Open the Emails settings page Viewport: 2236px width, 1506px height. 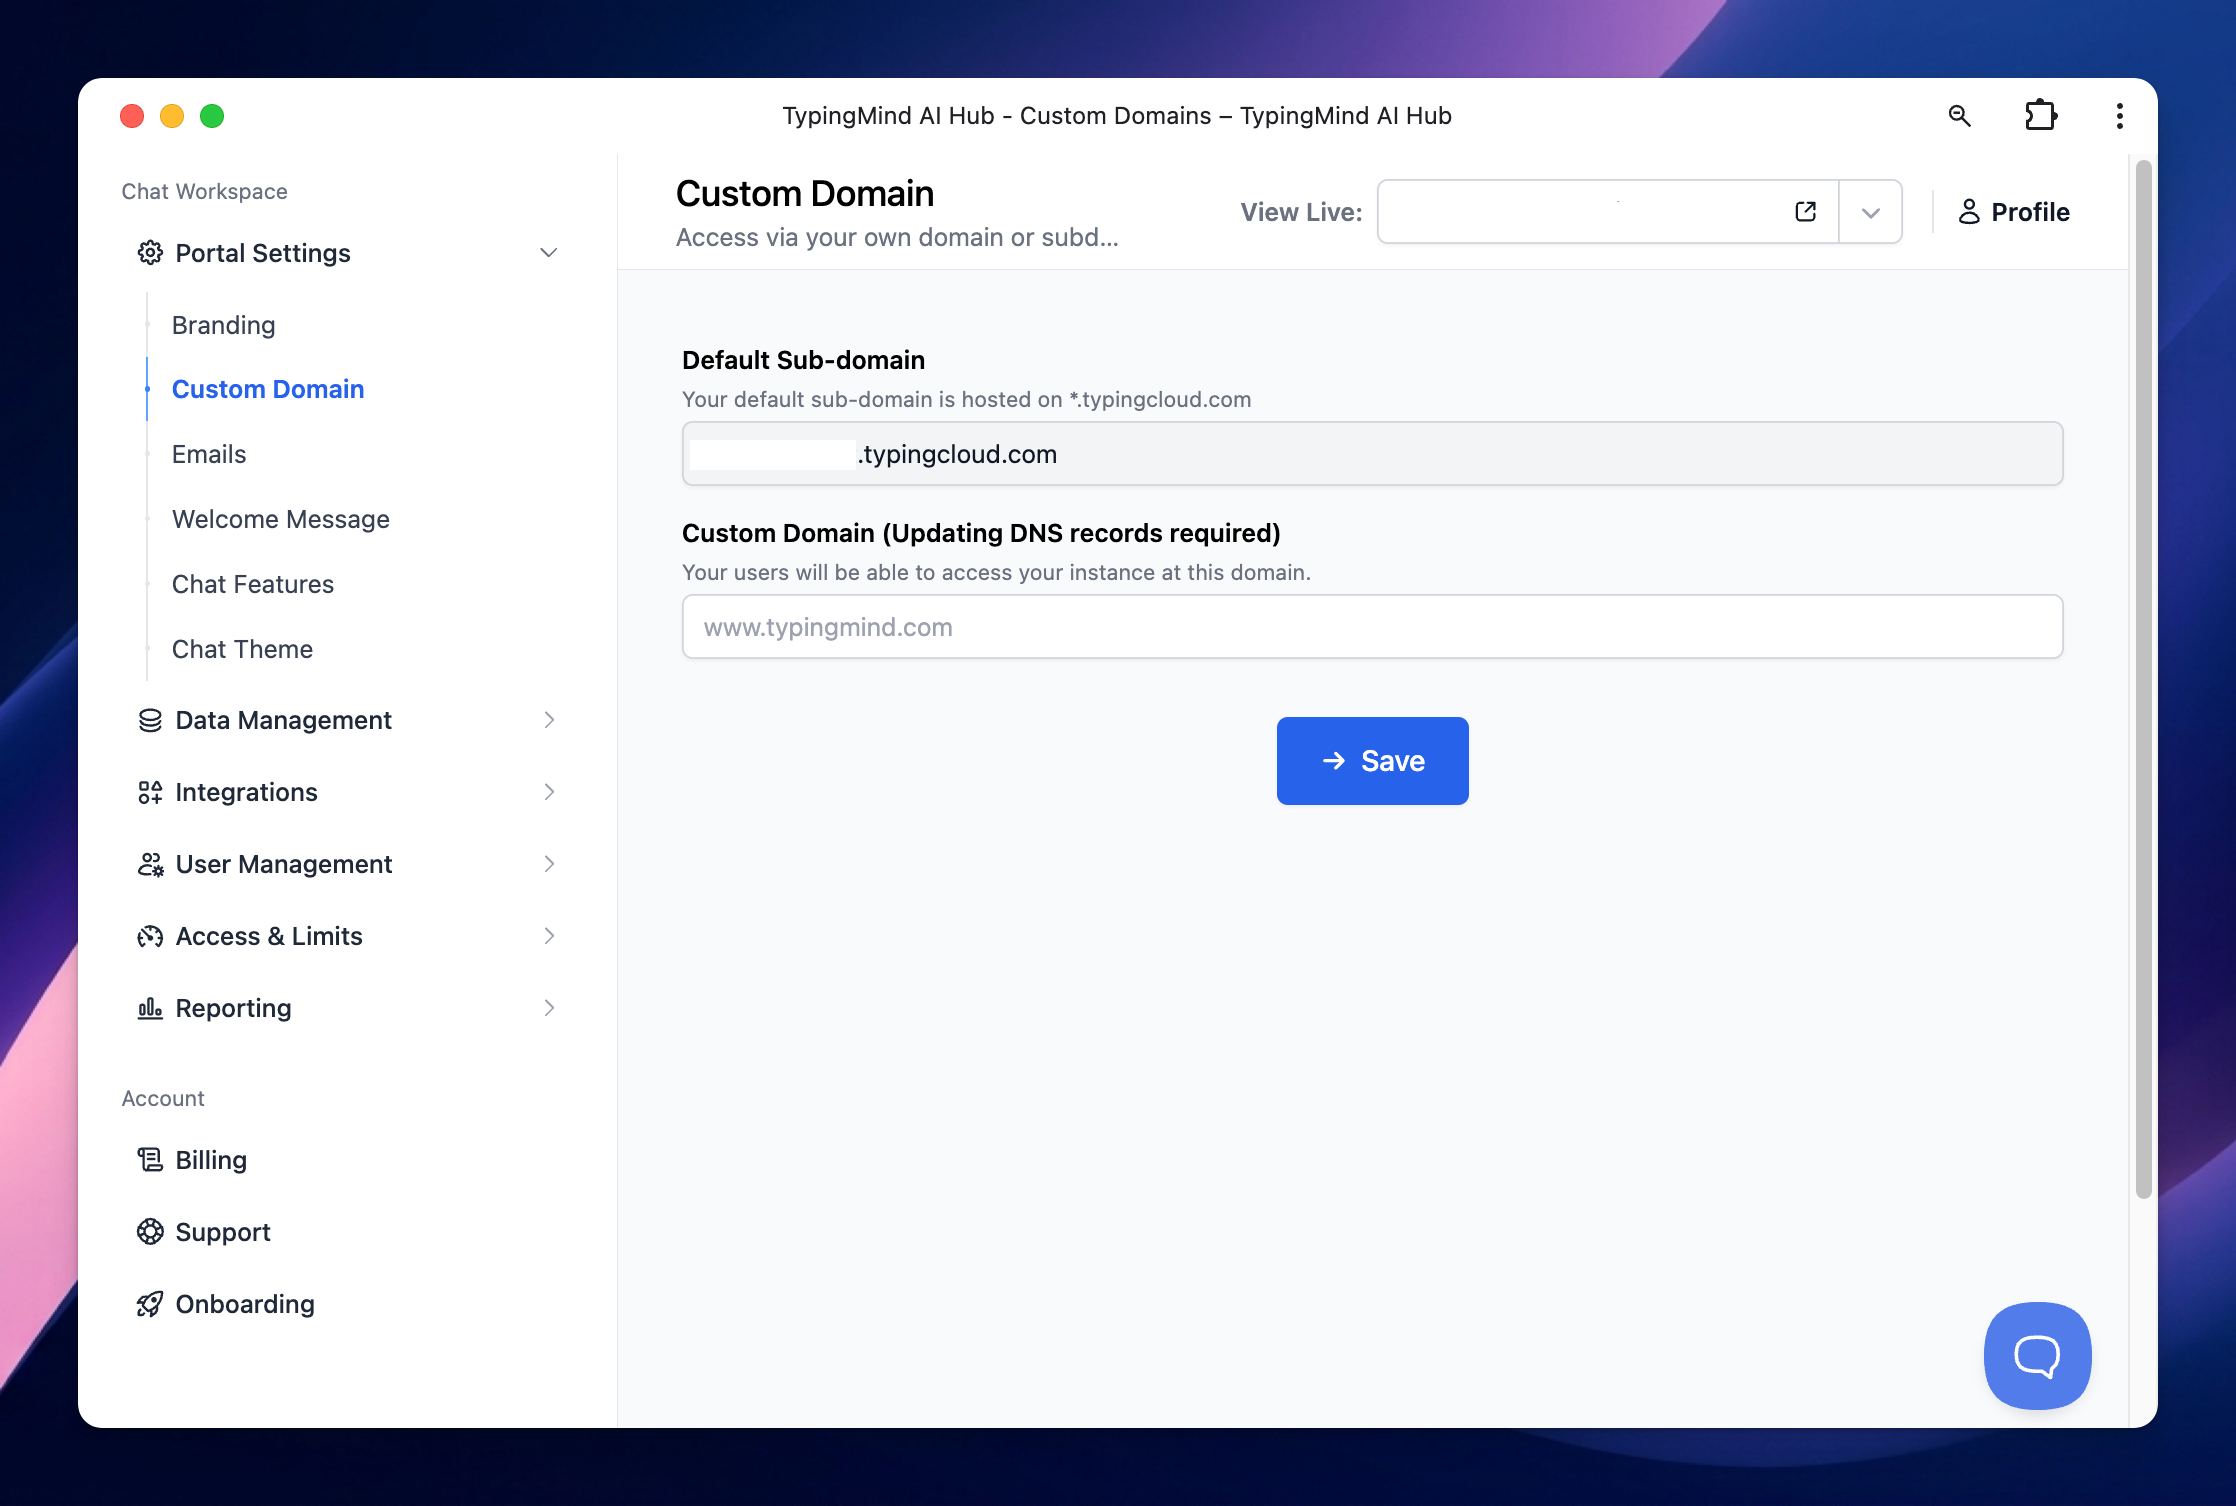click(x=209, y=454)
